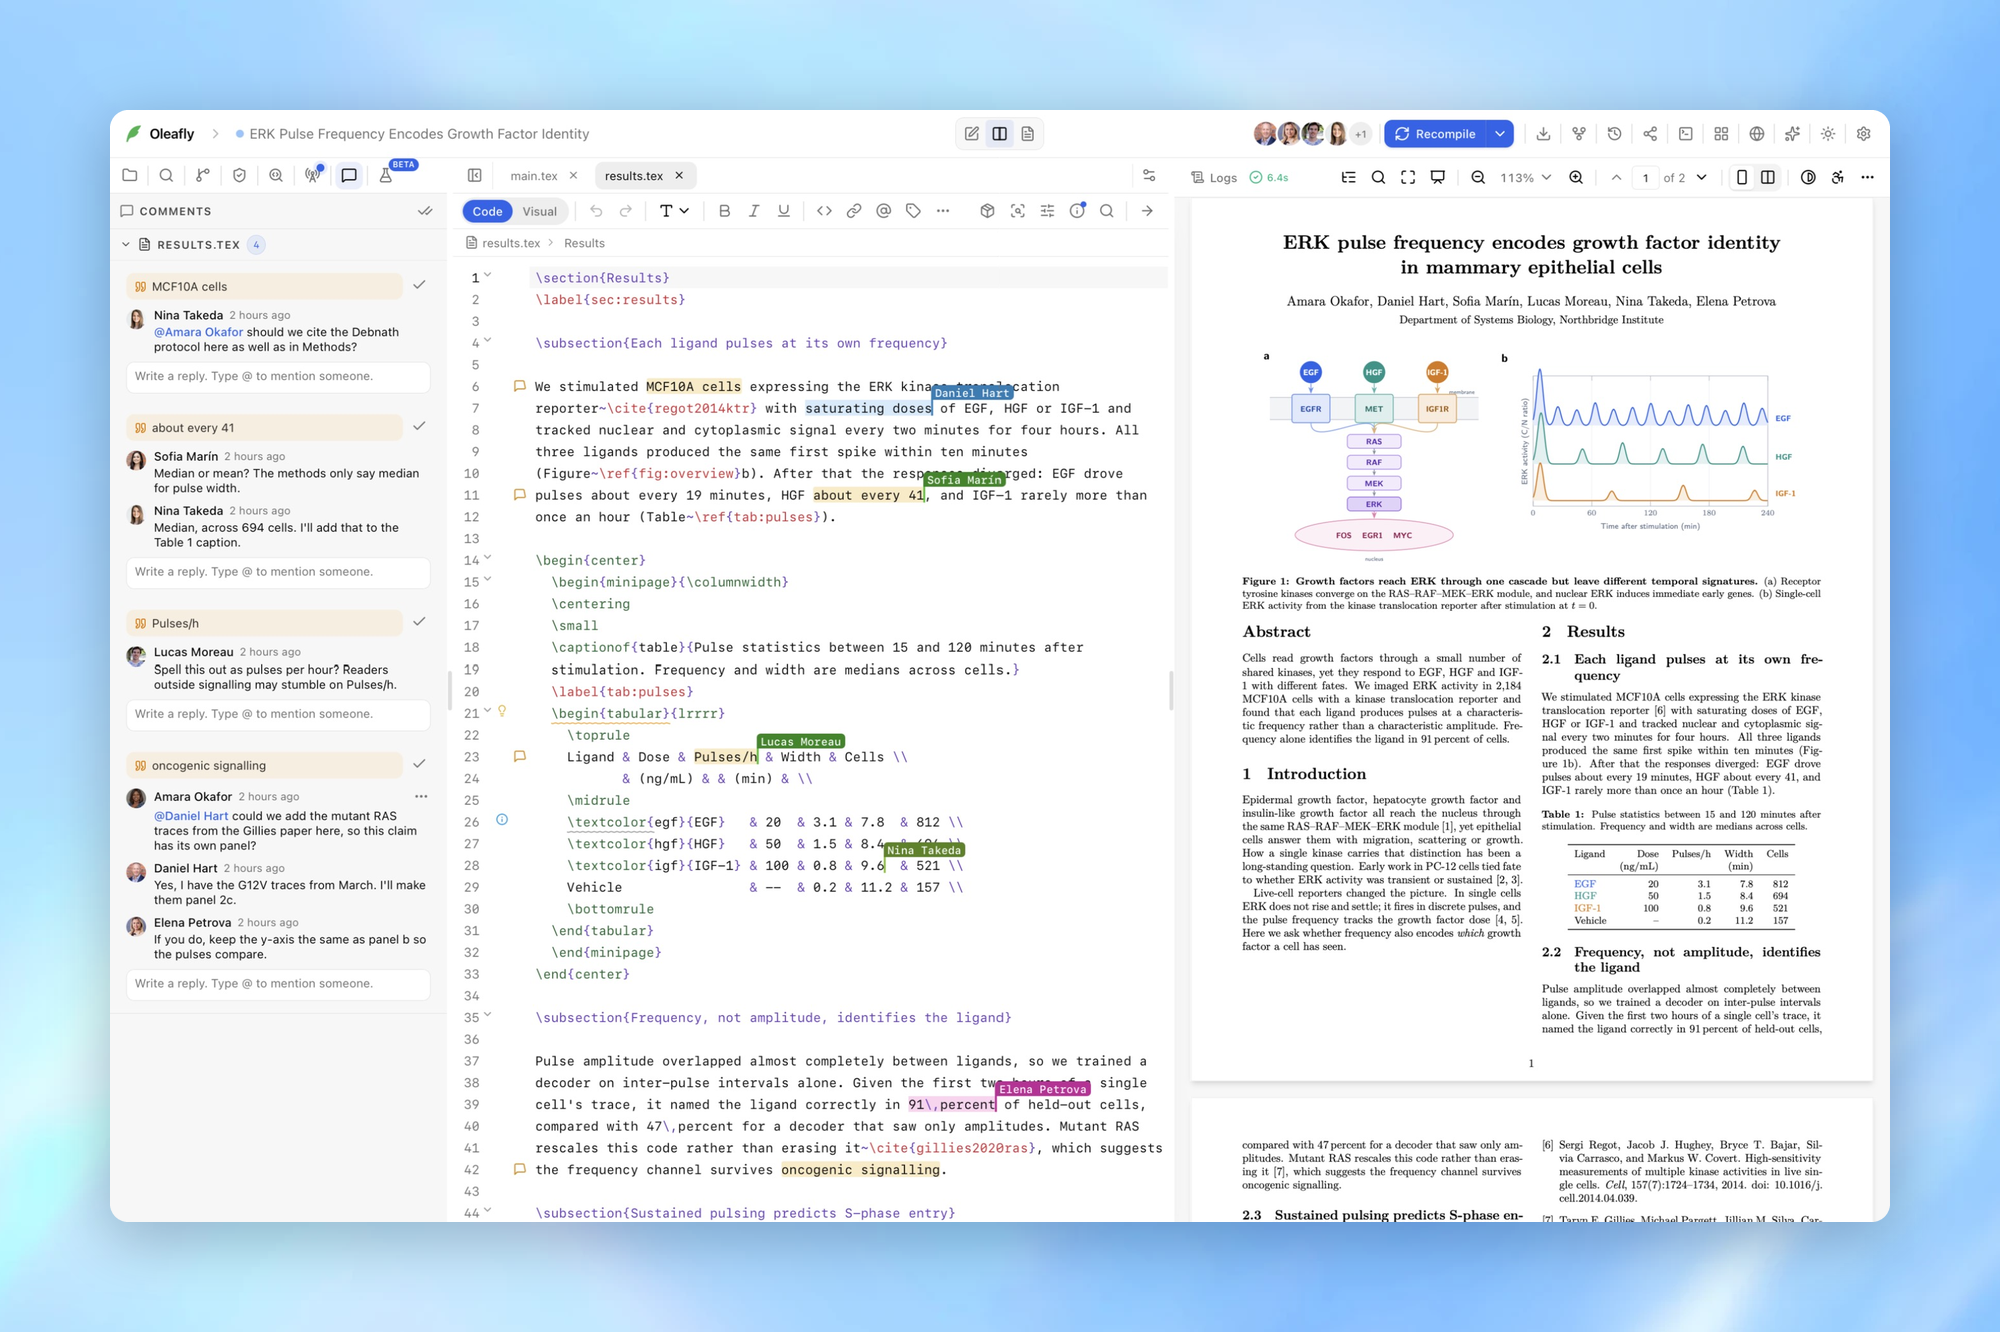
Task: Open the text style T dropdown
Action: click(x=674, y=211)
